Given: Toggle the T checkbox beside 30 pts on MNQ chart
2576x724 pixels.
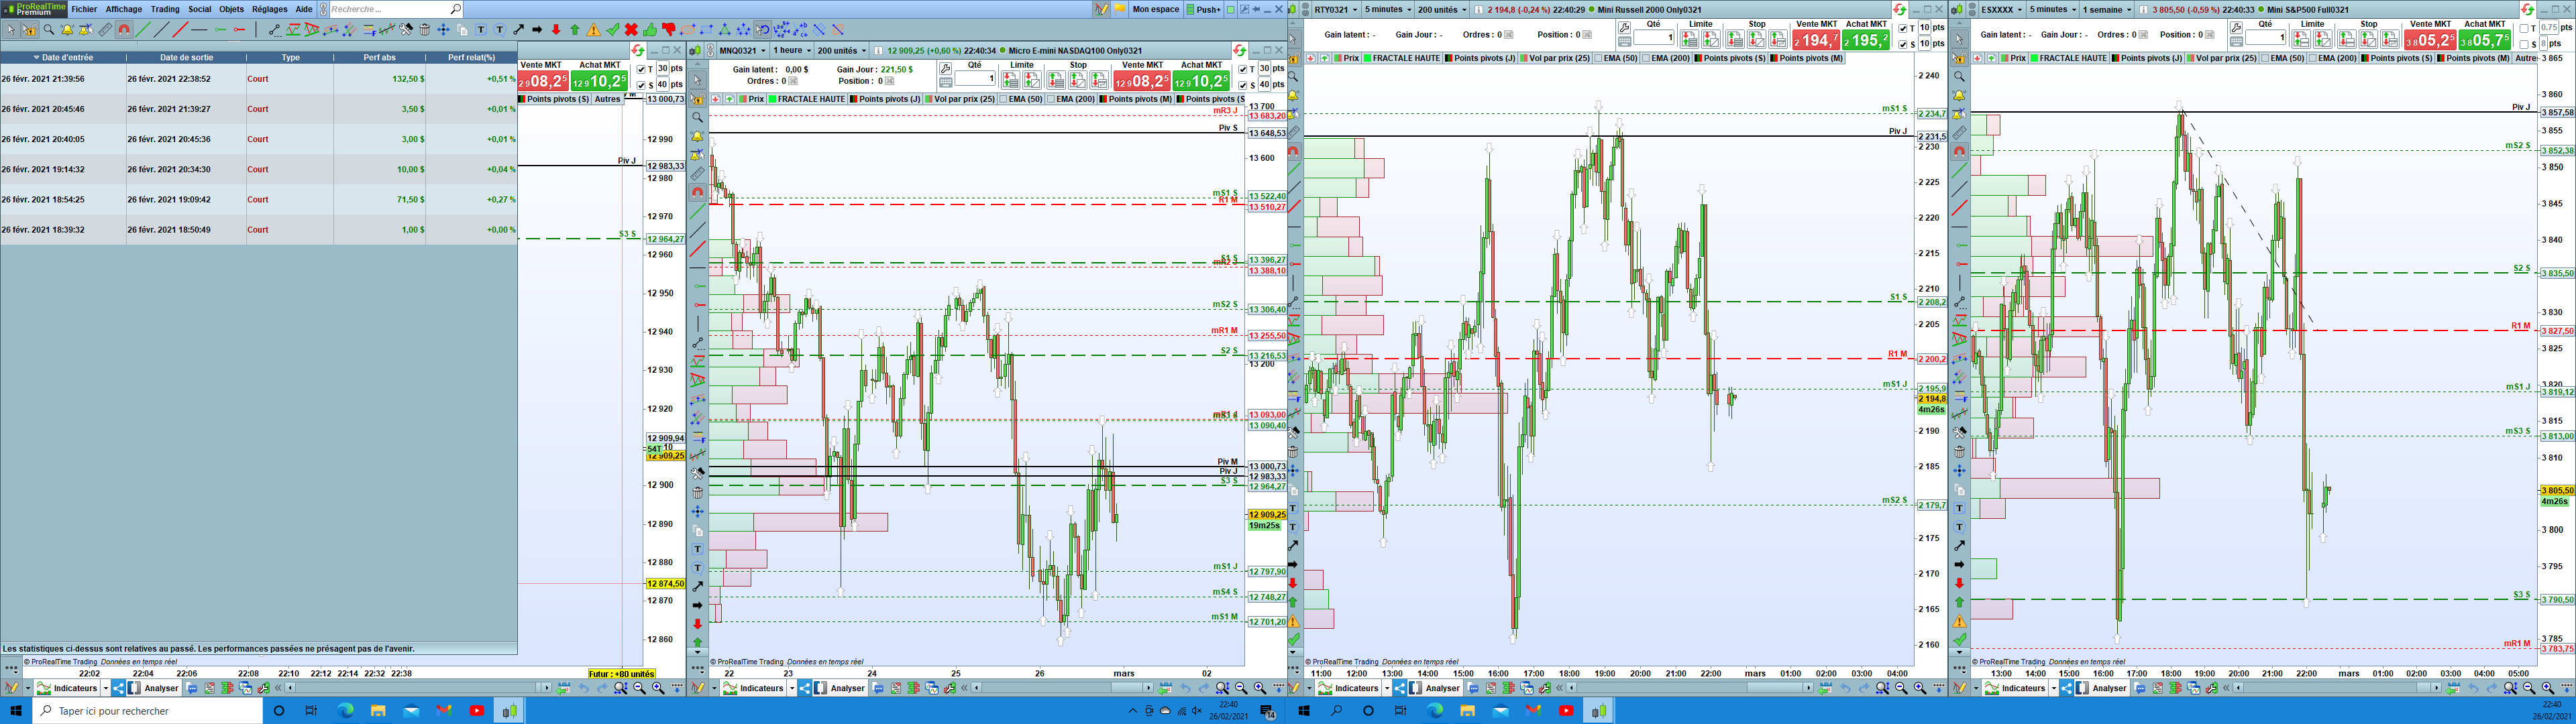Looking at the screenshot, I should pyautogui.click(x=1243, y=70).
